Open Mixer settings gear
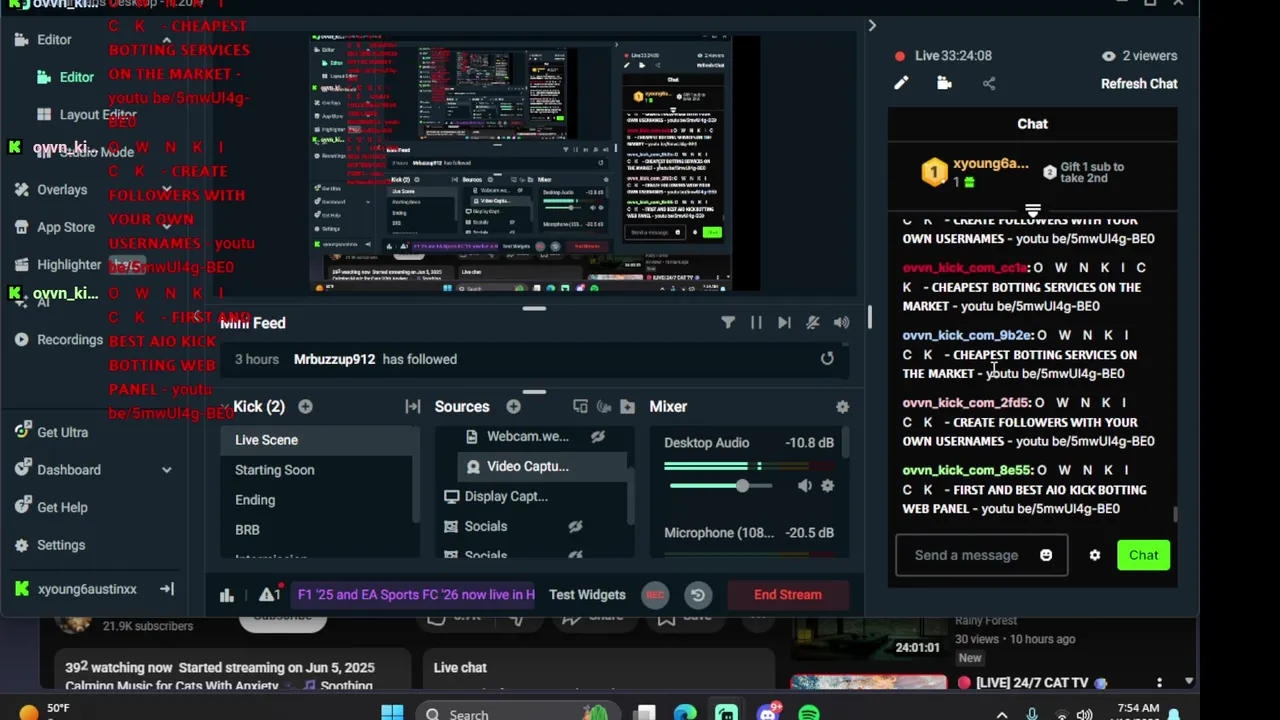 click(x=842, y=406)
